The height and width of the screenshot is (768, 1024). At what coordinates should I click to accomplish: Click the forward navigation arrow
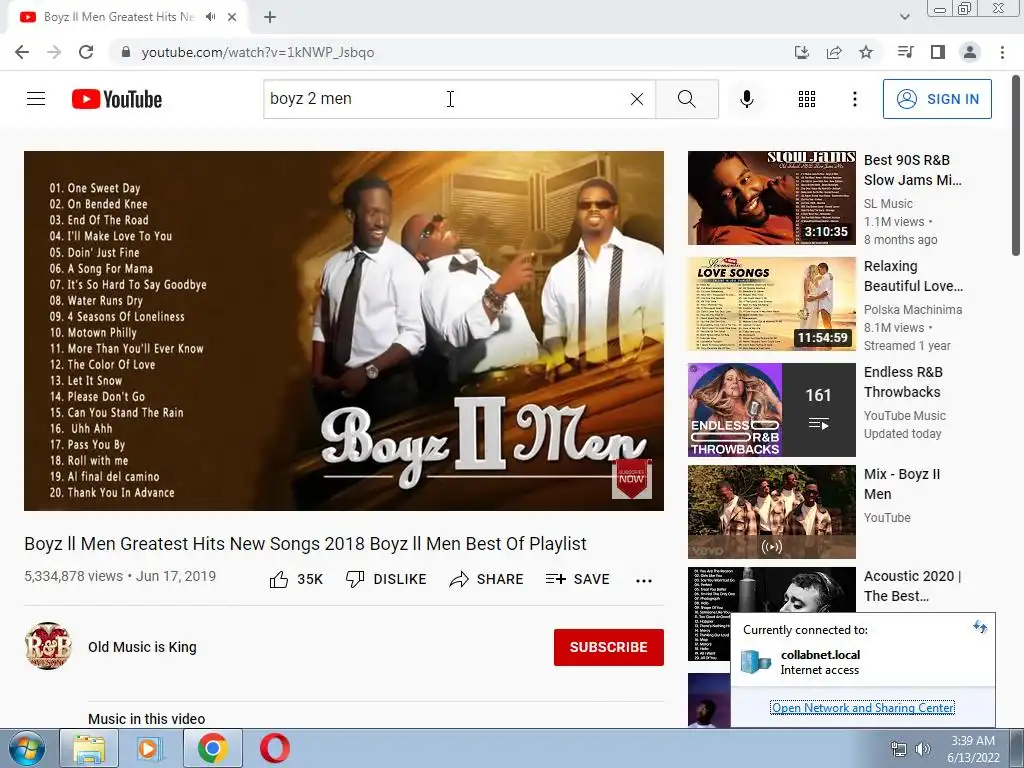54,52
